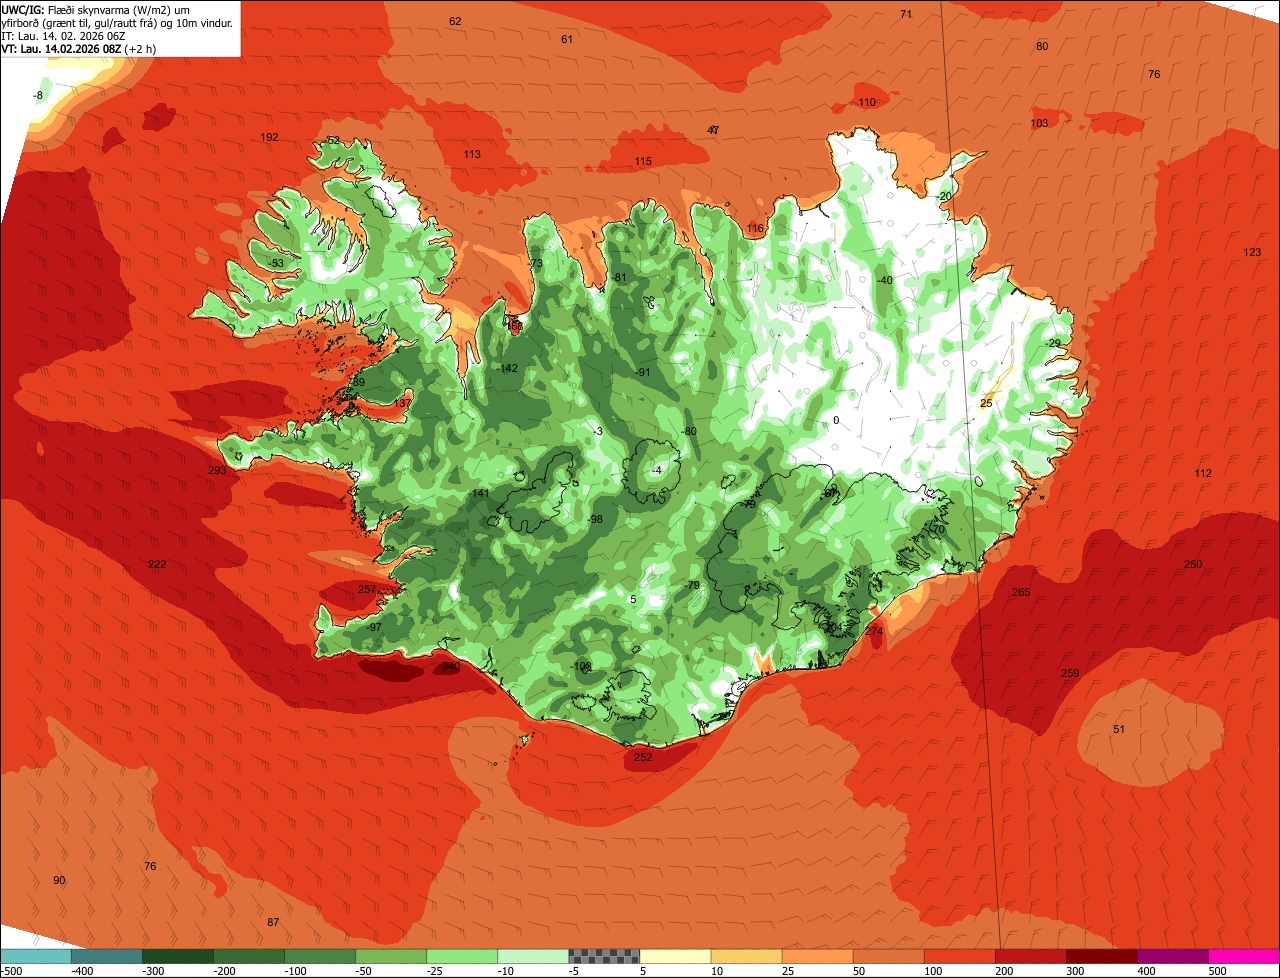Screen dimensions: 1280x978
Task: Click the 274 value at the southeast coast
Action: (874, 631)
